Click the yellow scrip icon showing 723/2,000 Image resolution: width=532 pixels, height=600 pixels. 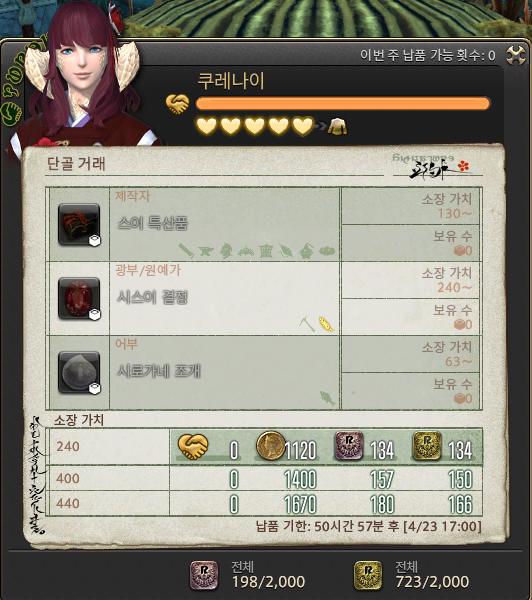click(x=368, y=576)
